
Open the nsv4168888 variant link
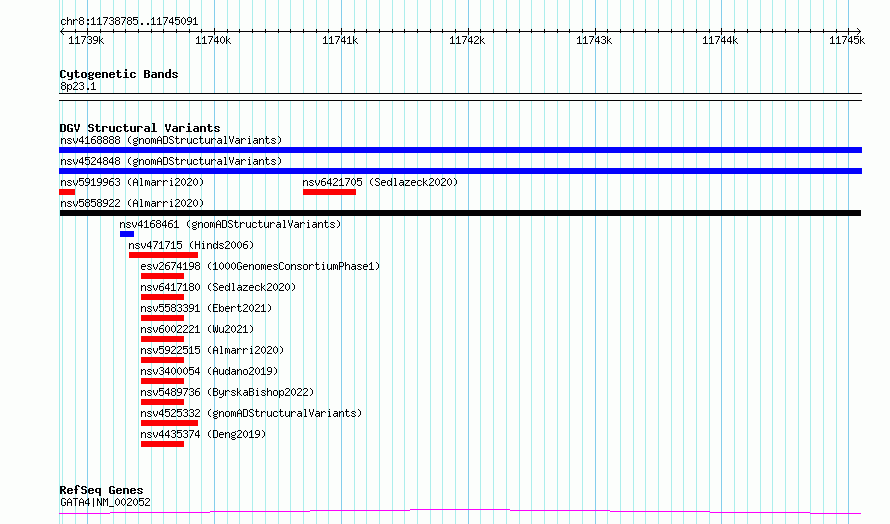171,140
